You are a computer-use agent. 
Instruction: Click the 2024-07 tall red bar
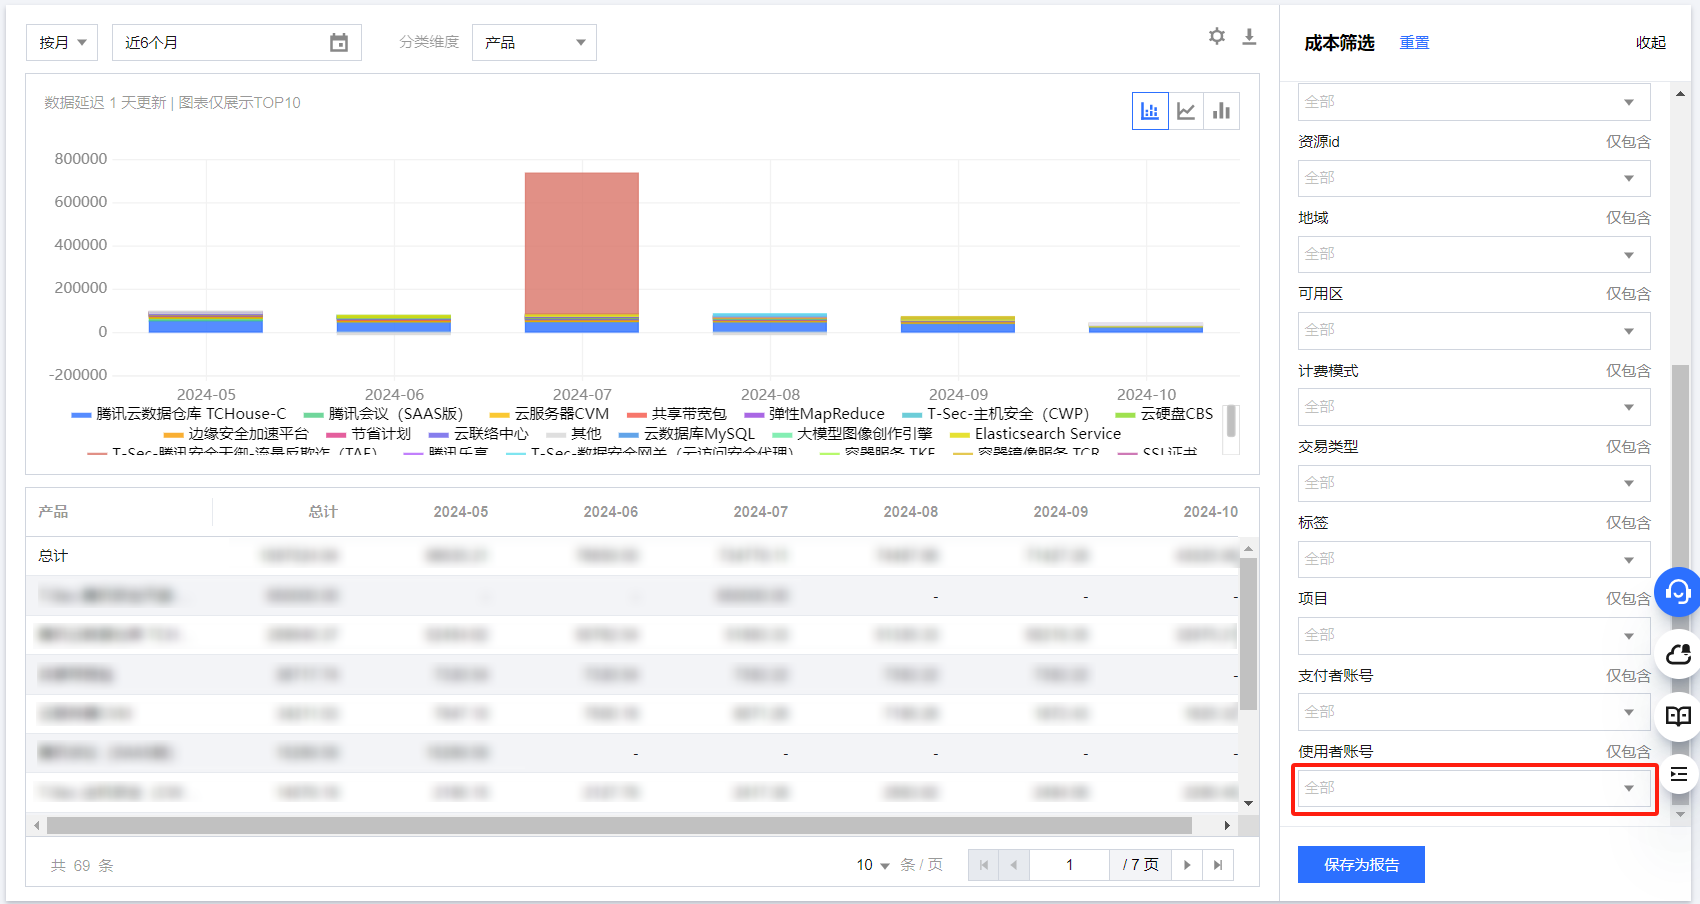pos(582,243)
